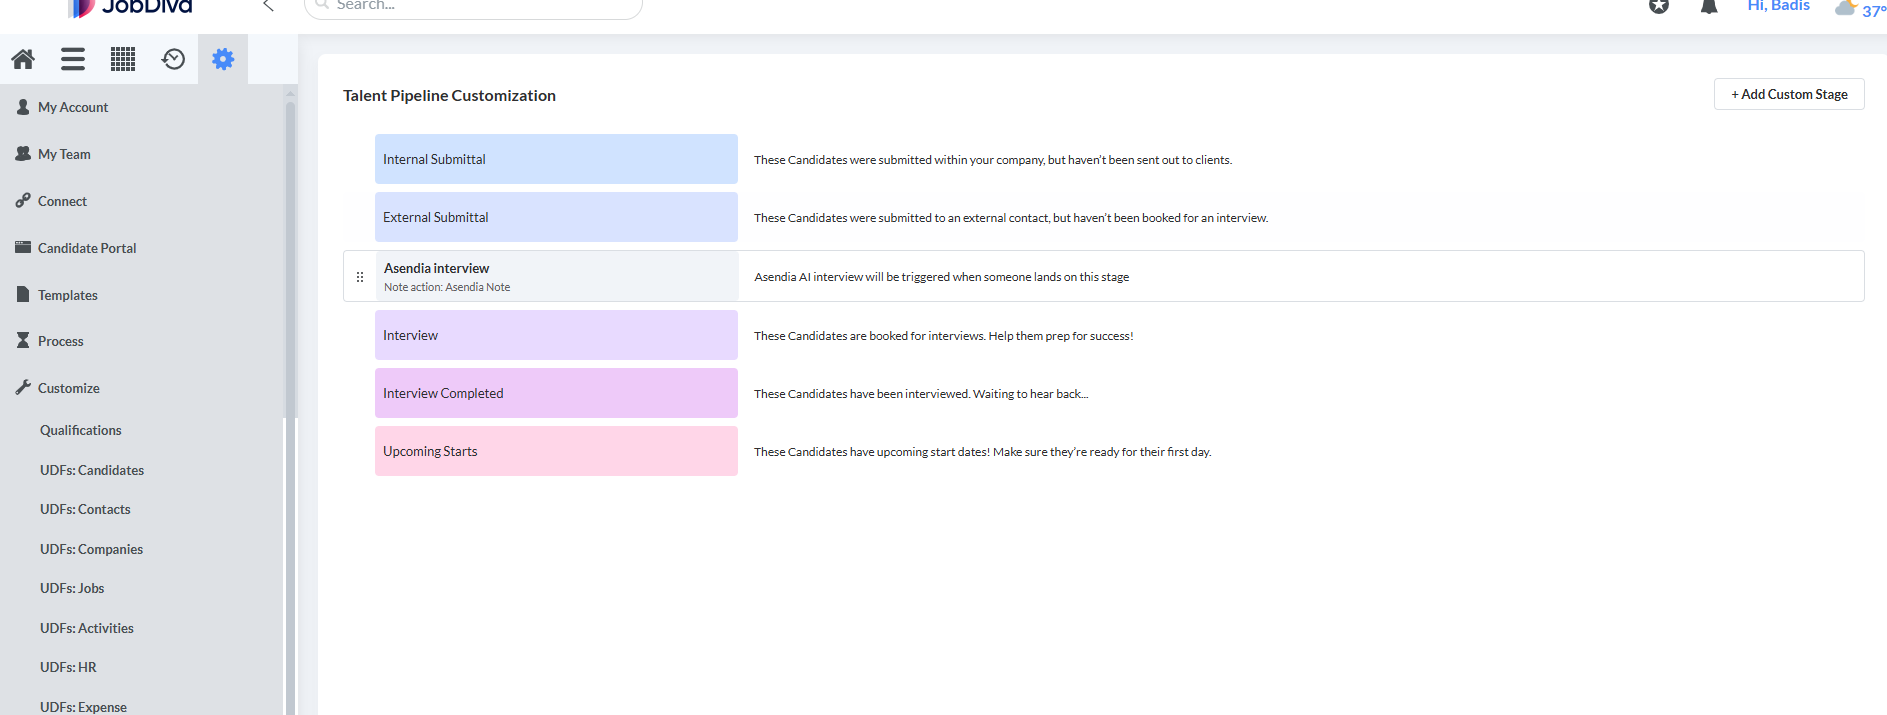Screen dimensions: 1887x715
Task: Click the Connect link icon
Action: (23, 200)
